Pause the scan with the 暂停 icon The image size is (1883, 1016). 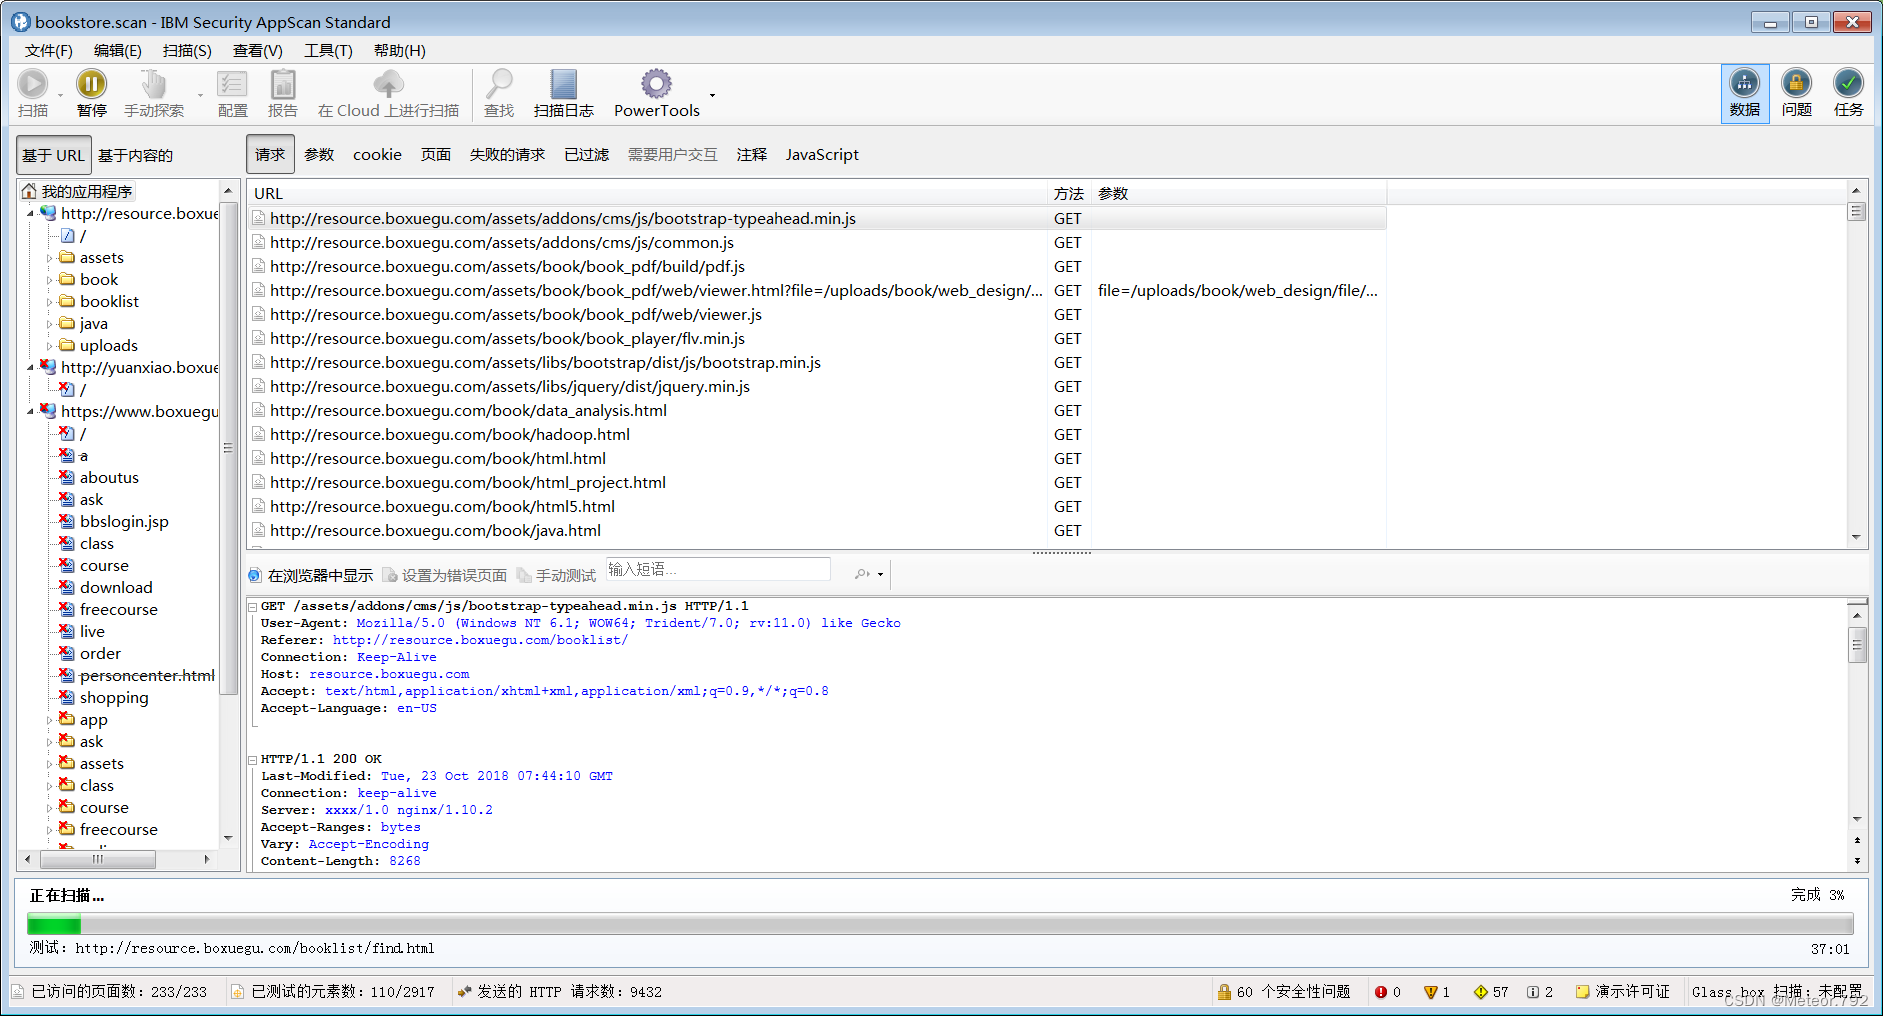[91, 84]
